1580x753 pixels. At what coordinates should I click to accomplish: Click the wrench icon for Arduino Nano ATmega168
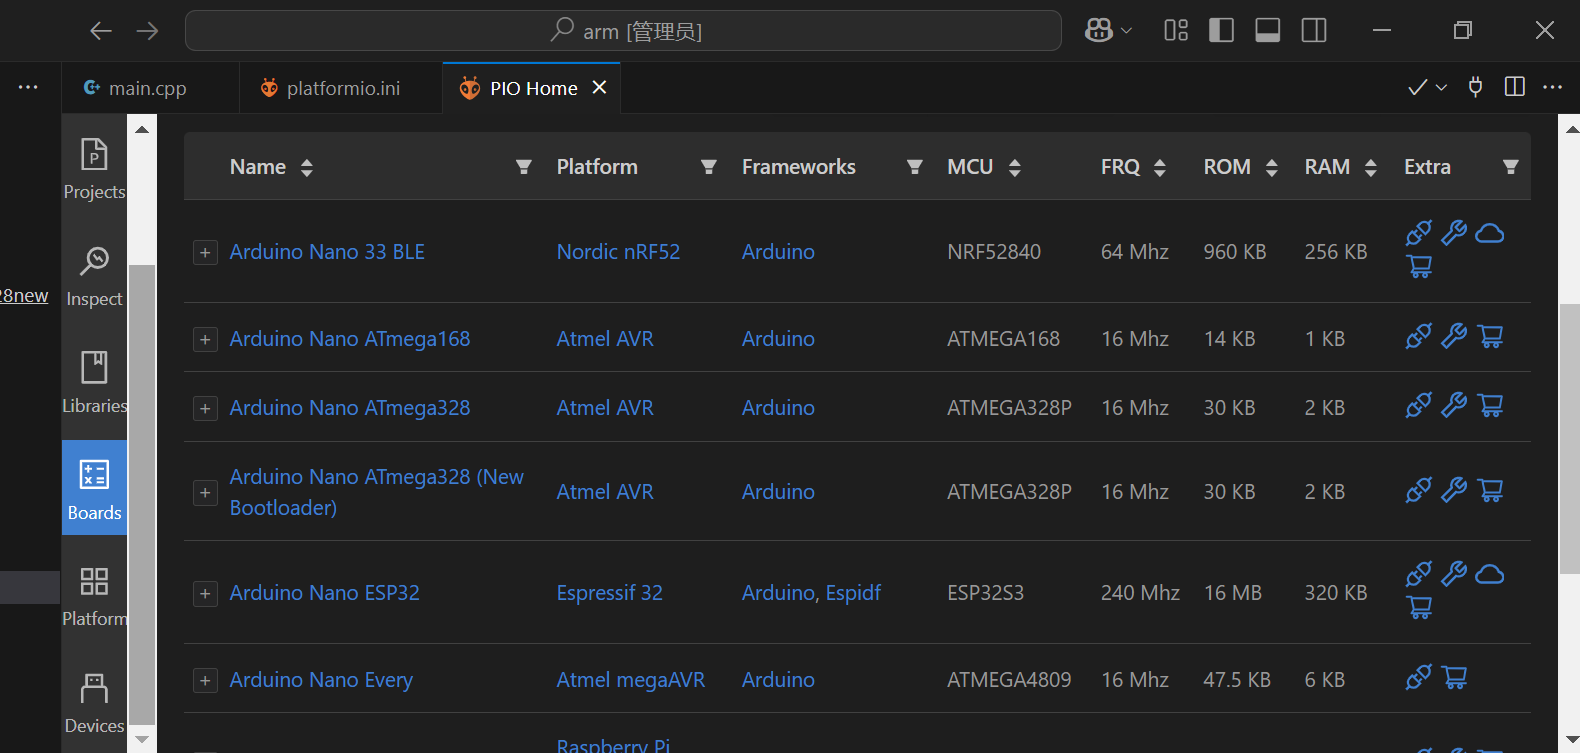(1454, 336)
